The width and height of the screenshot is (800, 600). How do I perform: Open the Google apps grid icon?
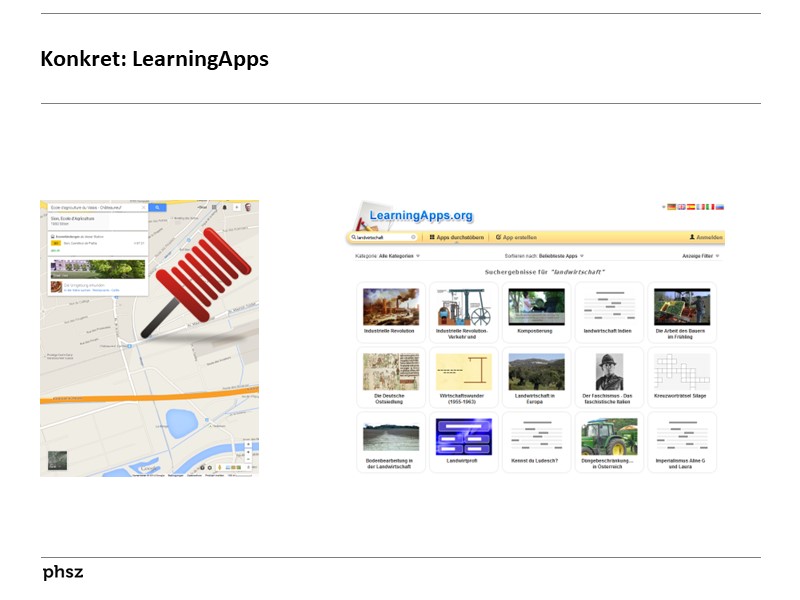point(214,208)
